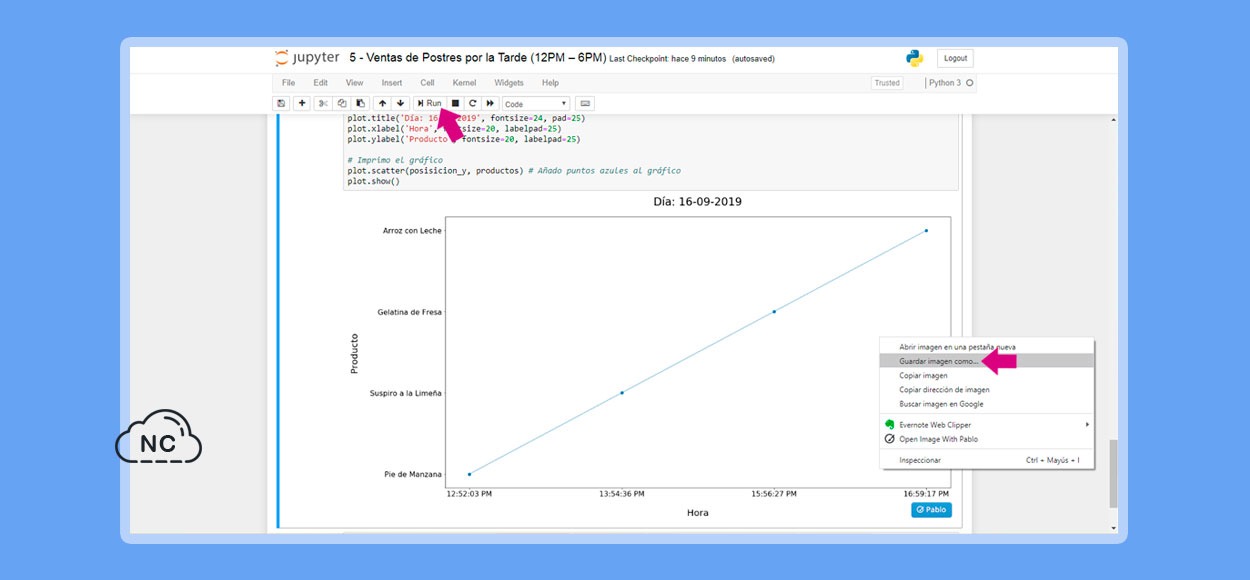This screenshot has width=1250, height=580.
Task: Paste cells below using the toolbar icon
Action: click(x=360, y=103)
